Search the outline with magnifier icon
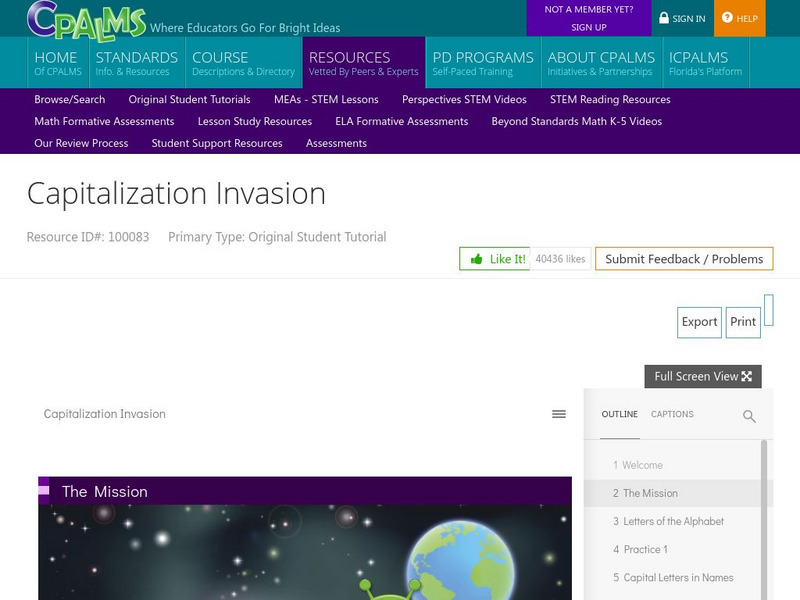 [x=749, y=416]
